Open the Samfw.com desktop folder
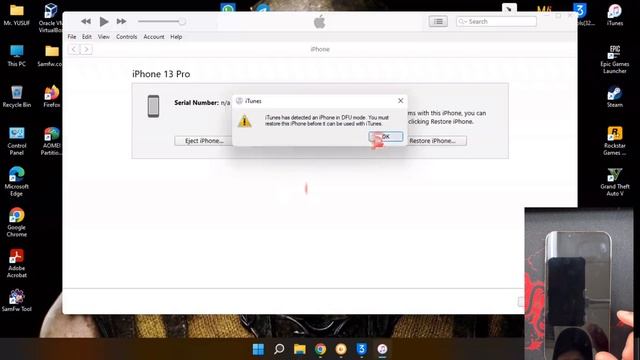 [51, 56]
